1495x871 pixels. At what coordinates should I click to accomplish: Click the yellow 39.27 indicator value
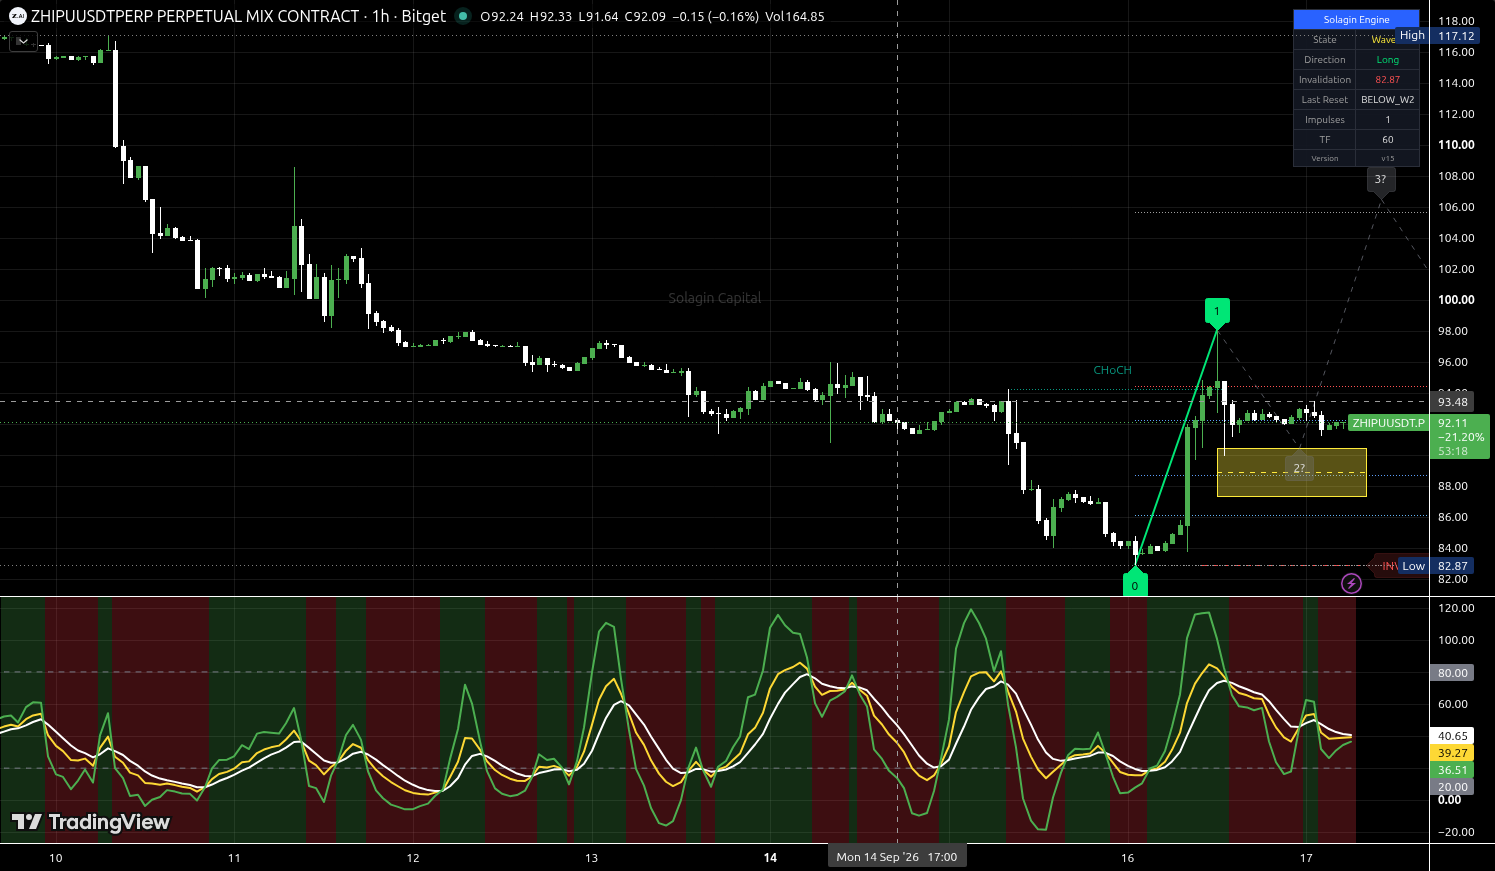point(1453,753)
